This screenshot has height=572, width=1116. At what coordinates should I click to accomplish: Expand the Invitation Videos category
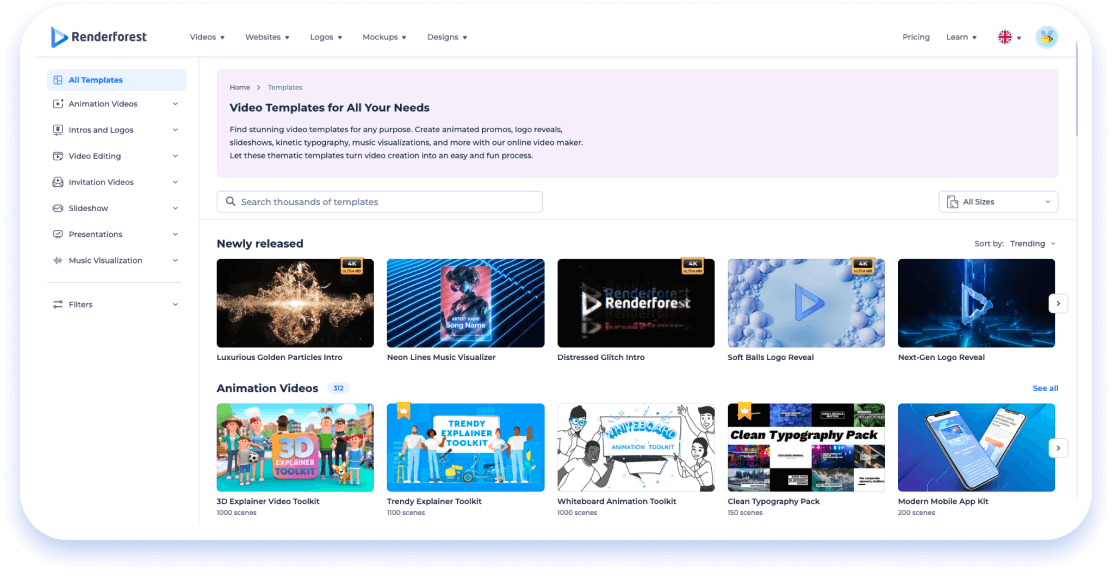coord(175,182)
